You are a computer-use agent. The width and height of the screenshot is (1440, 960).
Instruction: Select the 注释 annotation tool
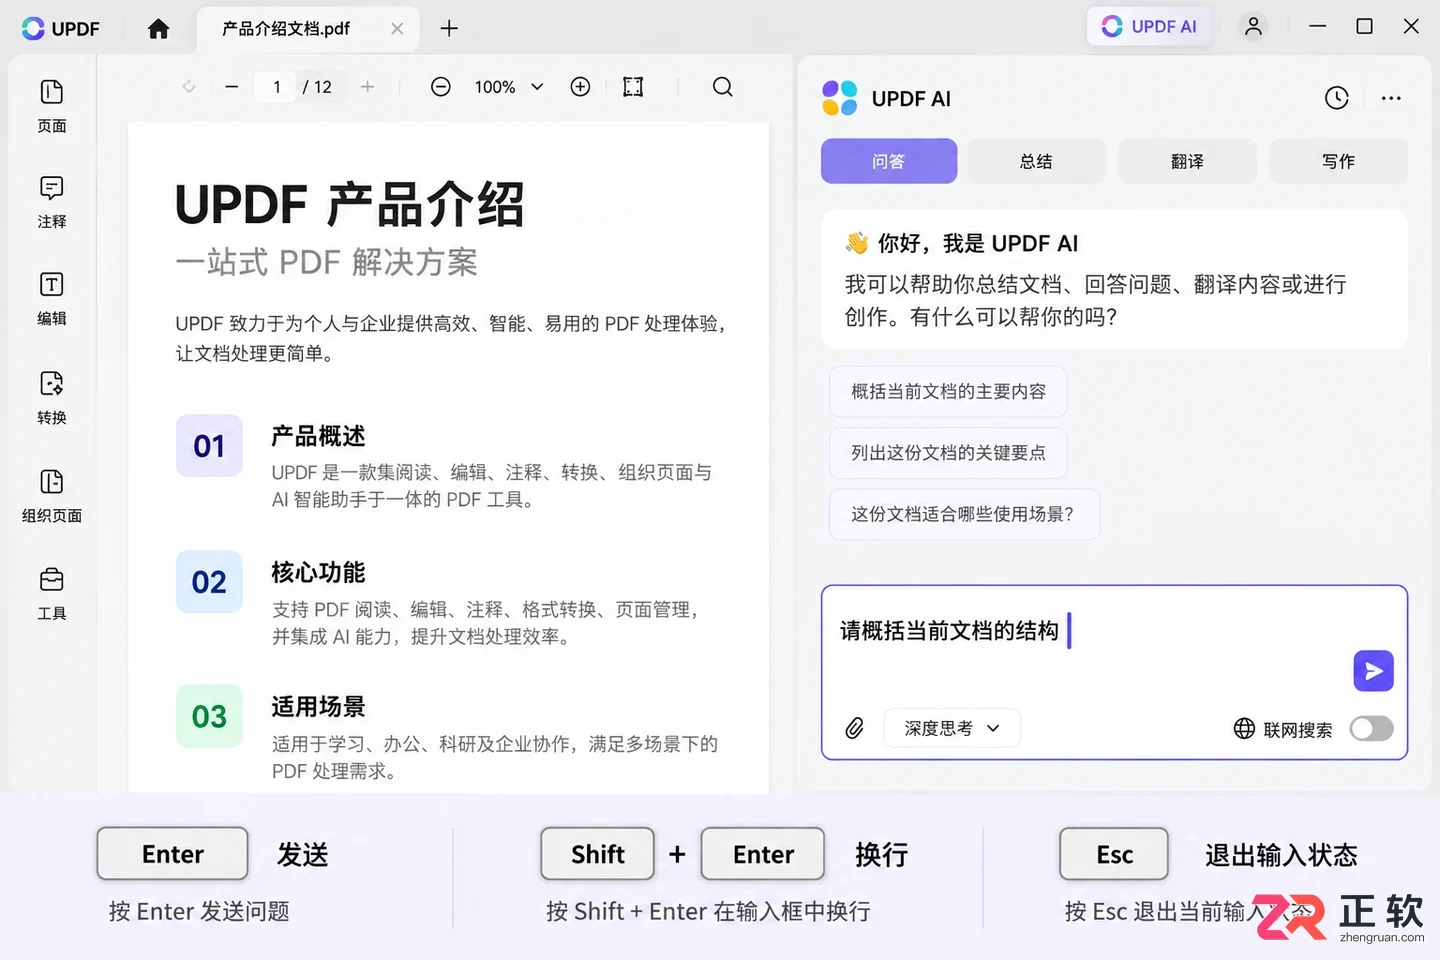coord(52,202)
